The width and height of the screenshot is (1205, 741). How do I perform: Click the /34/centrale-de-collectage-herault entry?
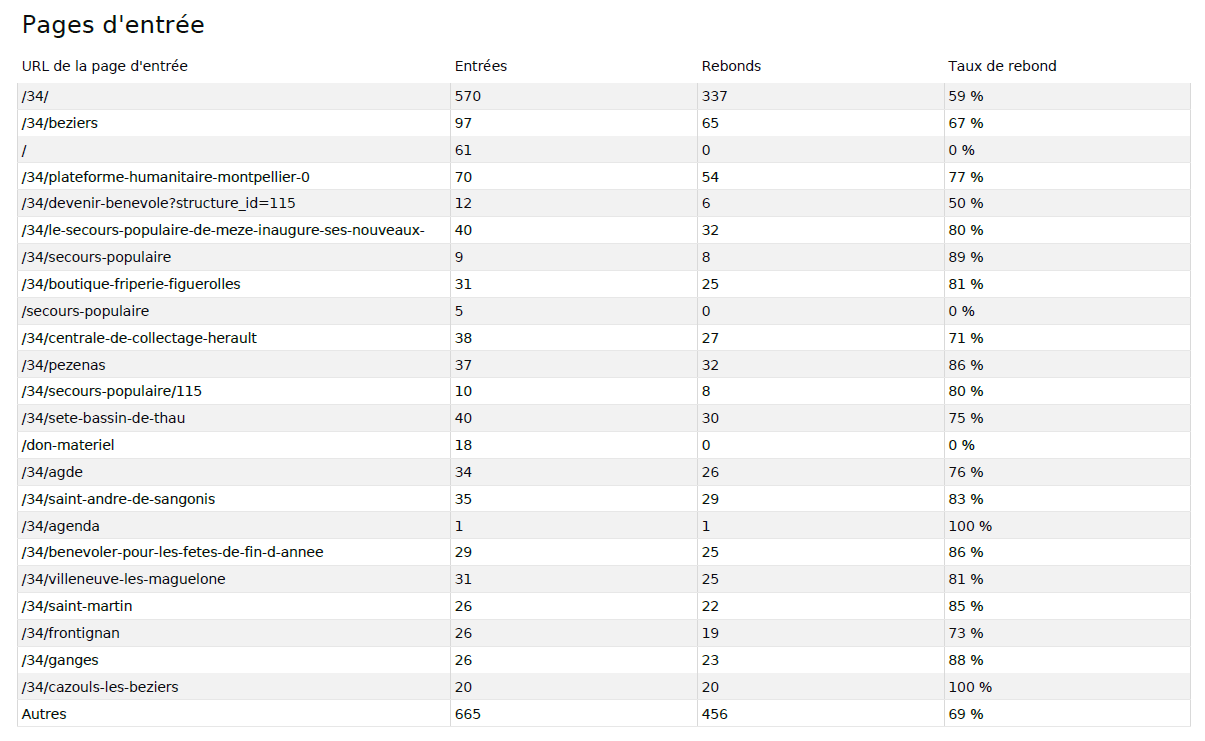(x=139, y=338)
